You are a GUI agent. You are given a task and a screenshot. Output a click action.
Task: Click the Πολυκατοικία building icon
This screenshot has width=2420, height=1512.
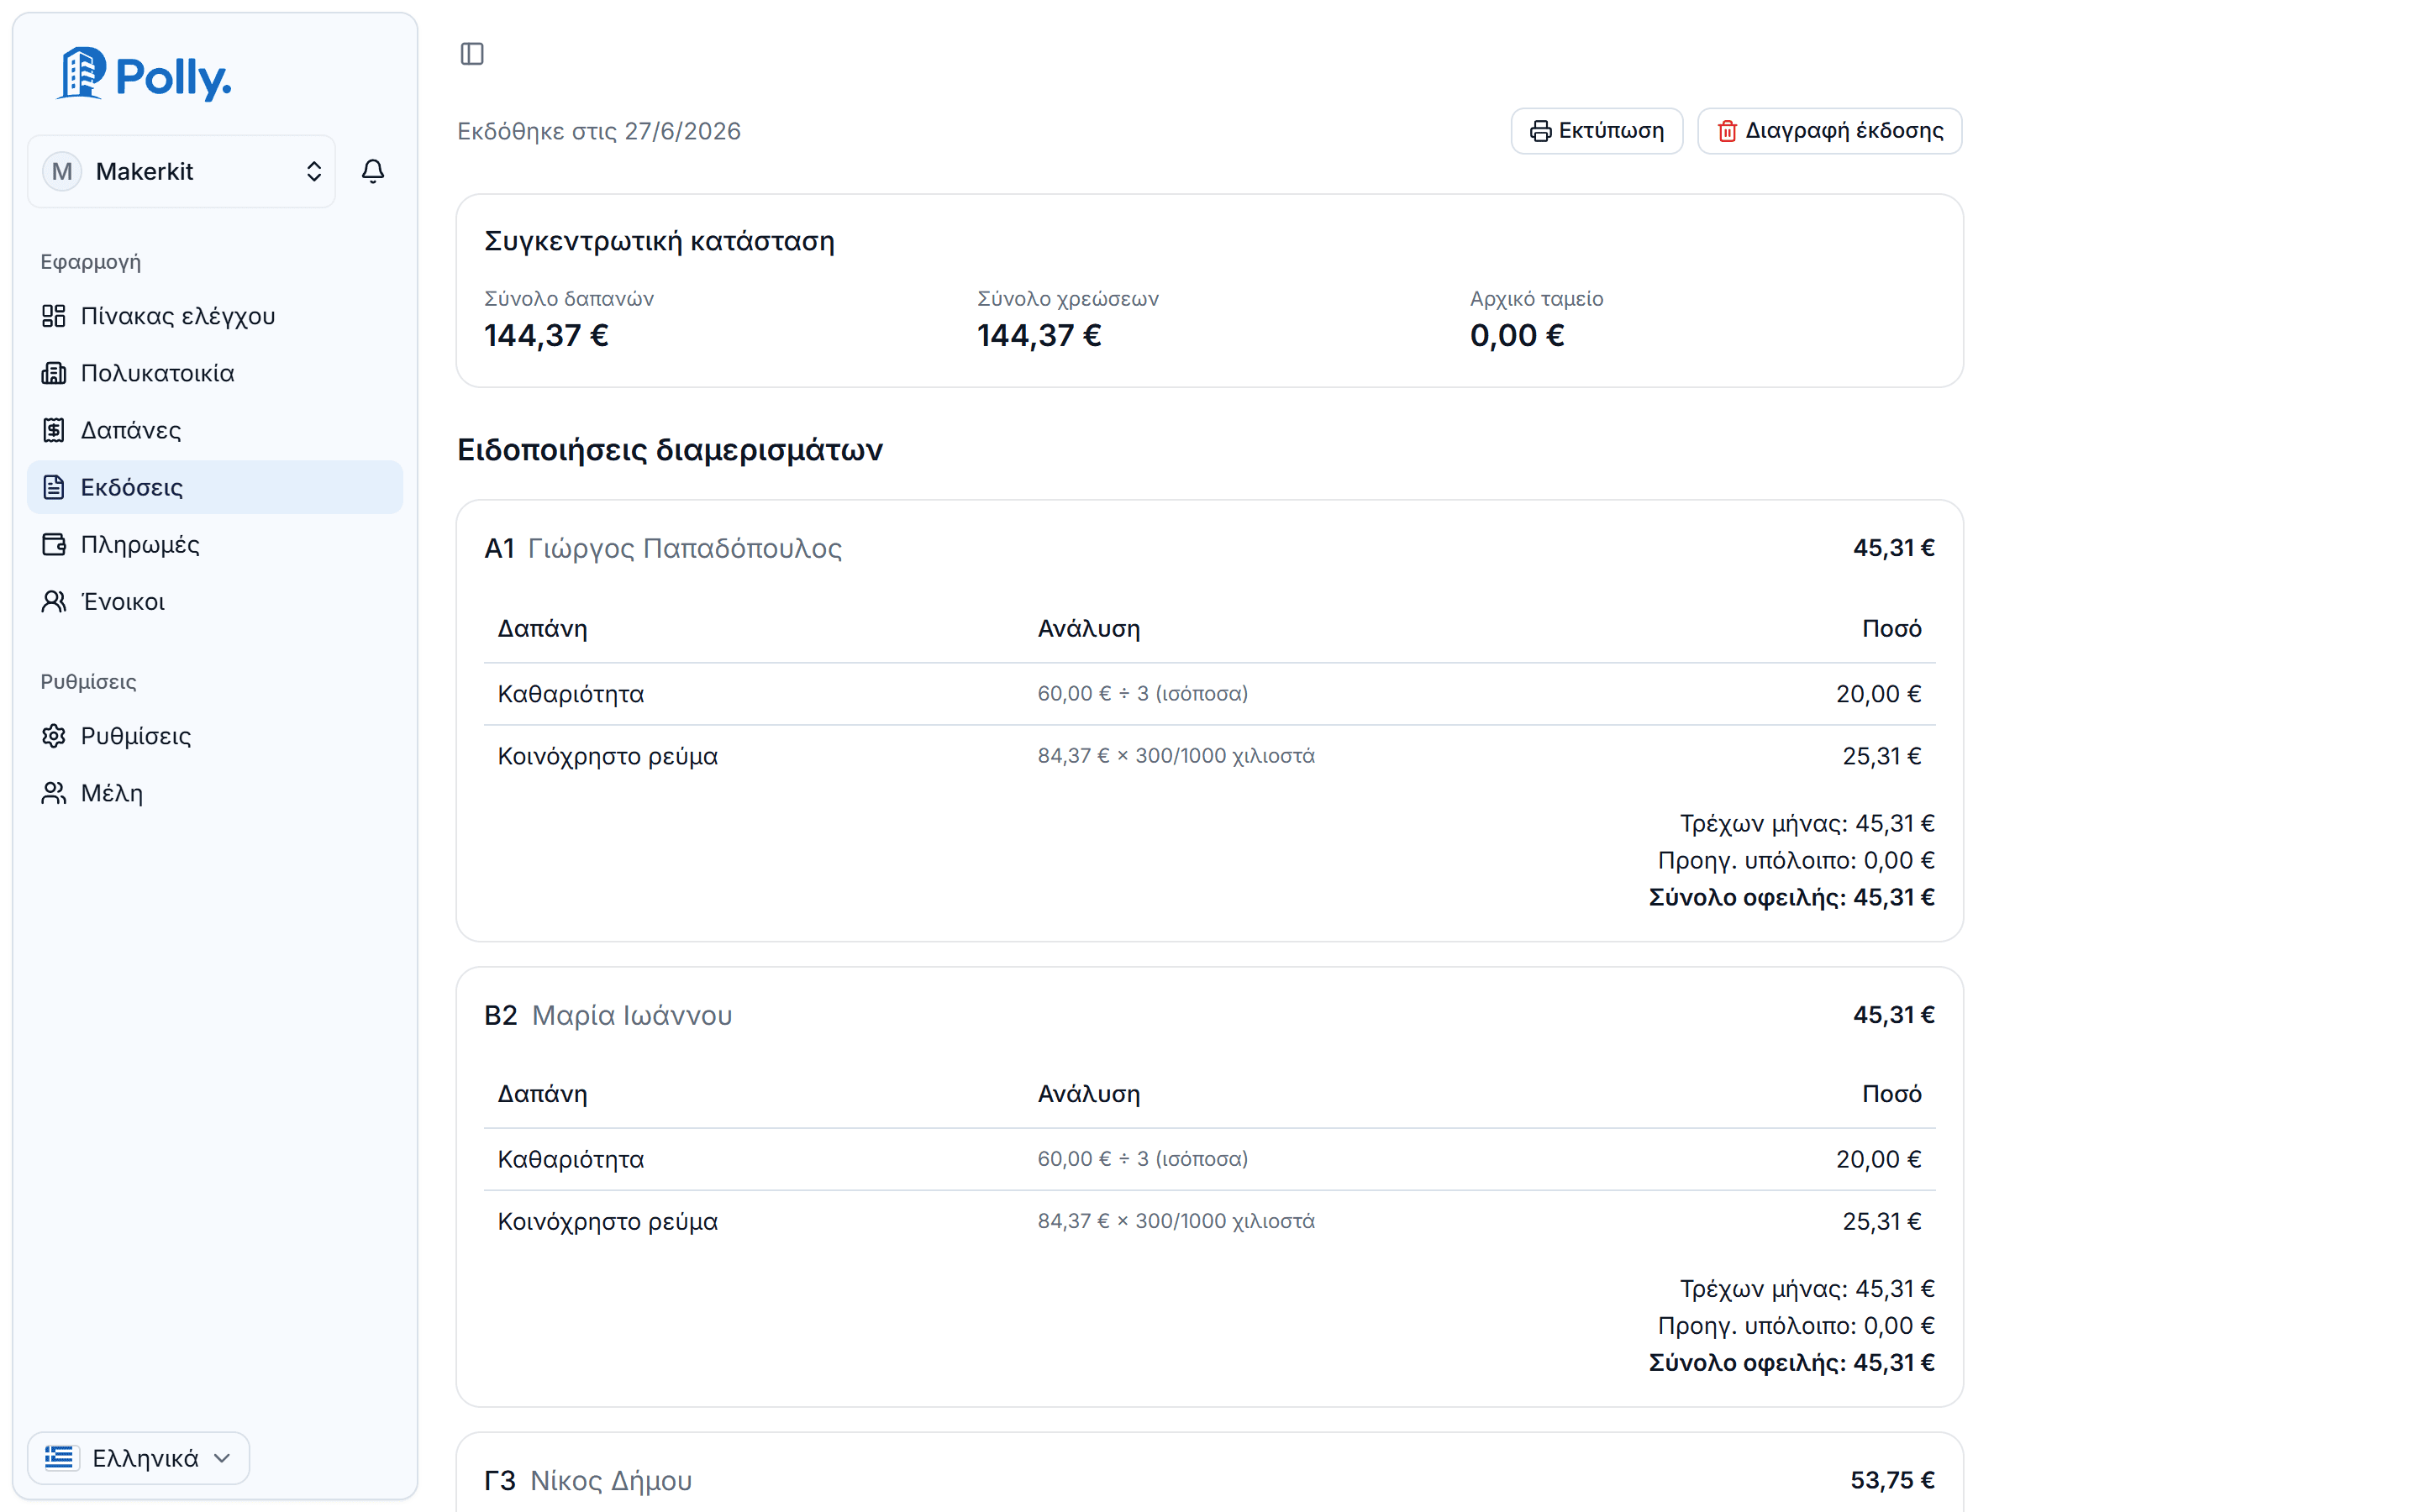[54, 373]
